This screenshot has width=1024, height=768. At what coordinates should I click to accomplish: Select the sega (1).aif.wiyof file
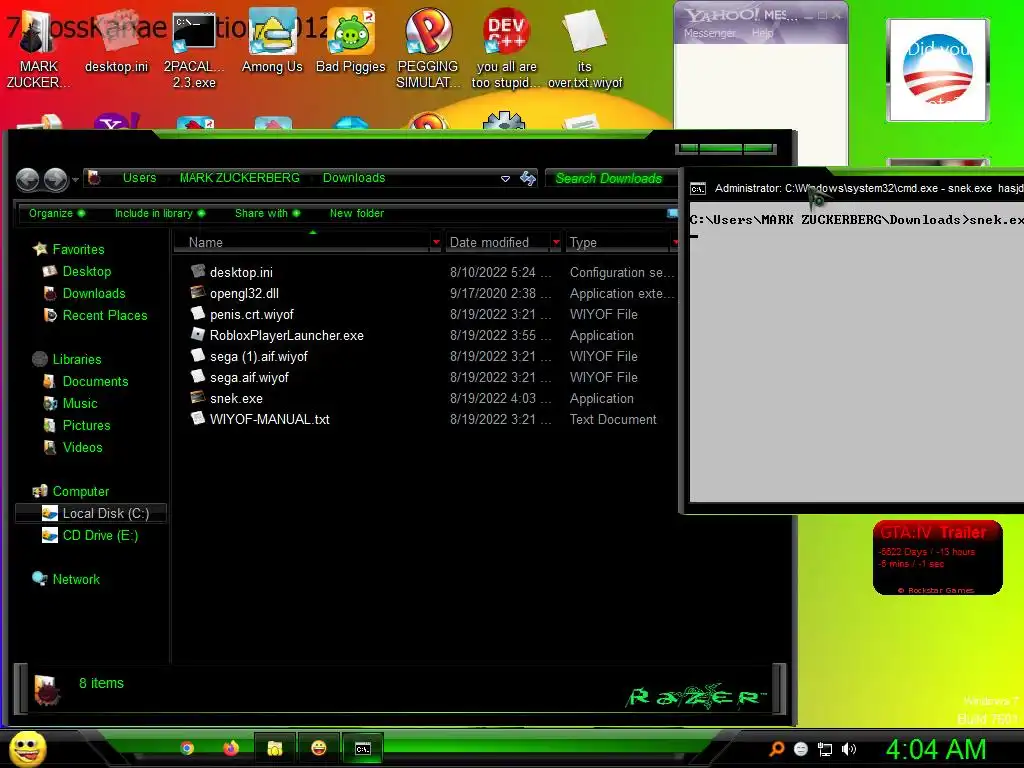point(431,356)
